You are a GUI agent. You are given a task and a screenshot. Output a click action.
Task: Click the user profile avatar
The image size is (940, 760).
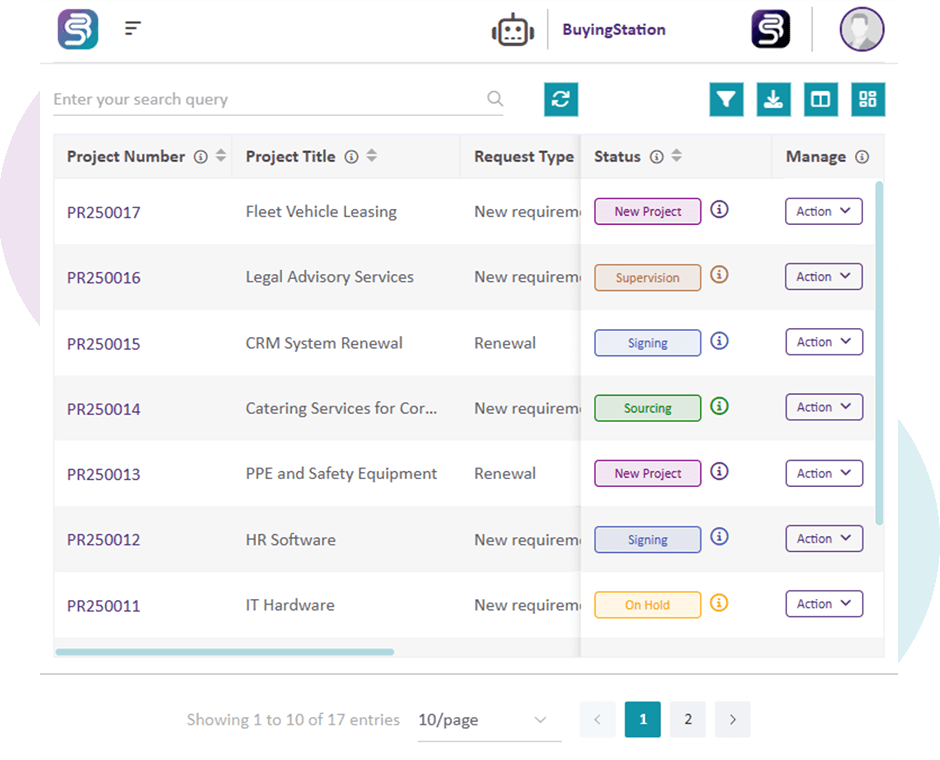click(x=861, y=28)
